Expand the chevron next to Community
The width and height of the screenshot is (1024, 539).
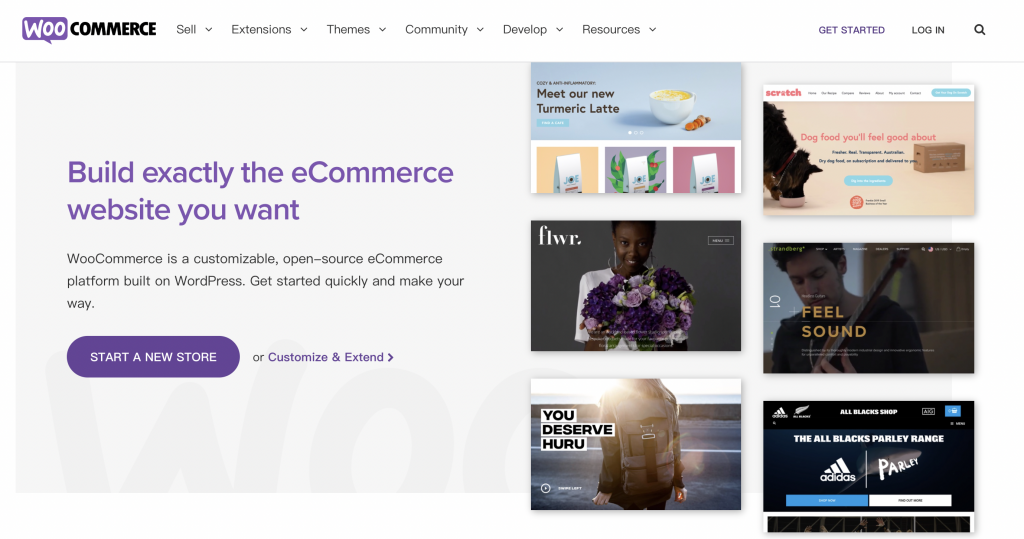click(480, 30)
